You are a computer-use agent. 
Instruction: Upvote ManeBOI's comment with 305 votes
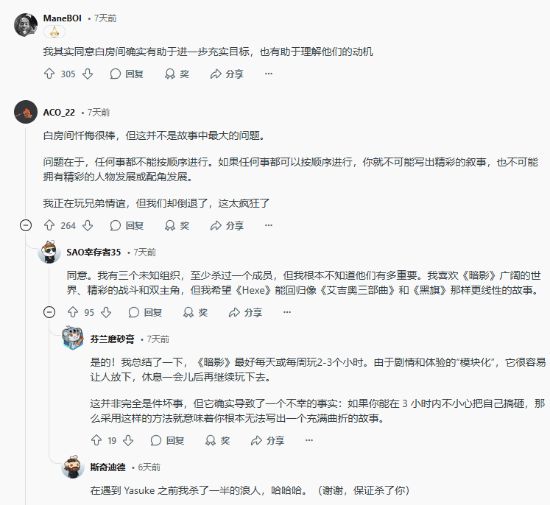pyautogui.click(x=49, y=74)
